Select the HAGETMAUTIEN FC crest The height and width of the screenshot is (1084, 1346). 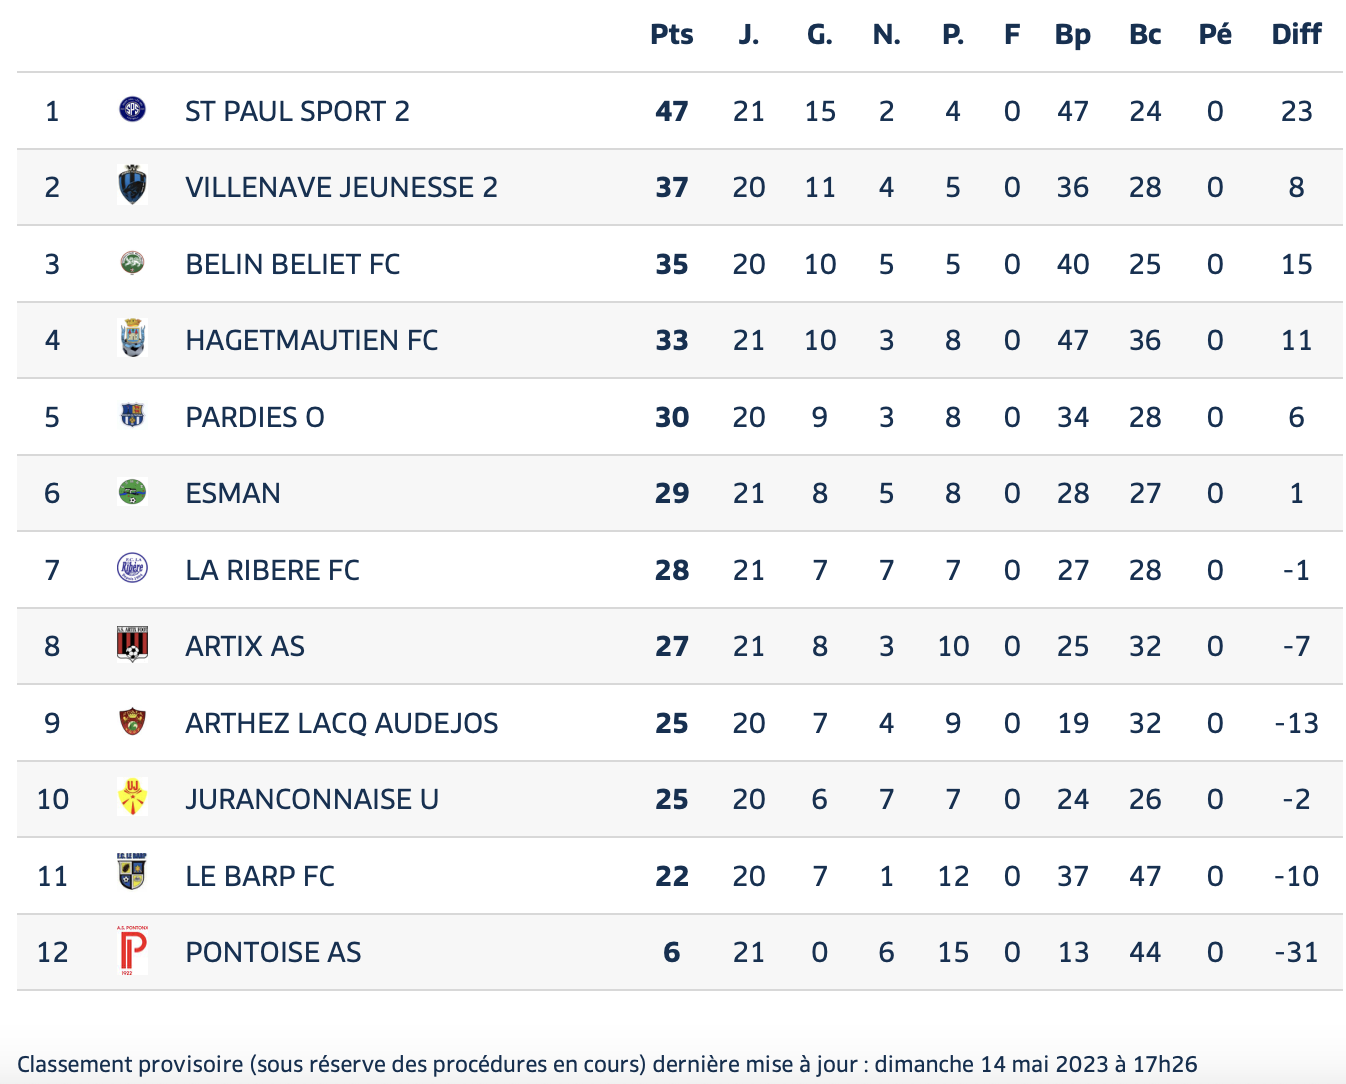[132, 339]
